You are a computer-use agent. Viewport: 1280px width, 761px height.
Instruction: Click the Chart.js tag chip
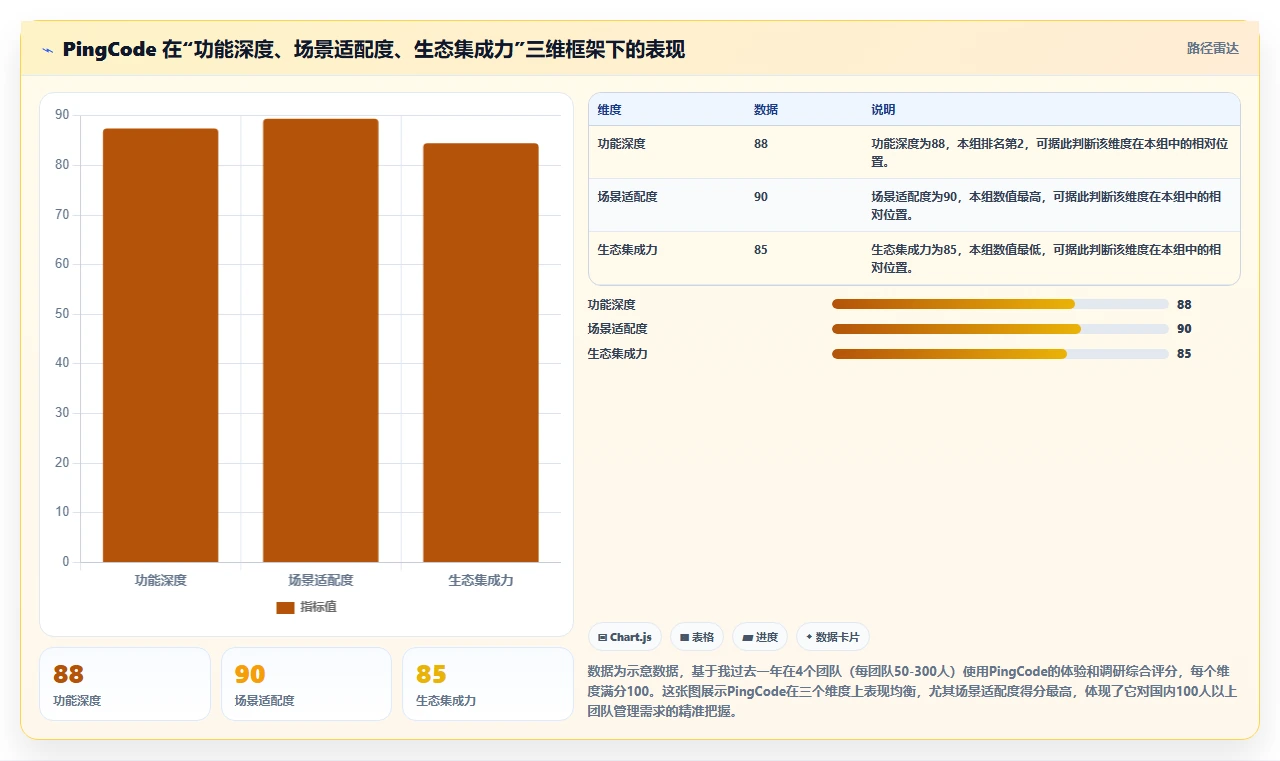click(x=625, y=637)
